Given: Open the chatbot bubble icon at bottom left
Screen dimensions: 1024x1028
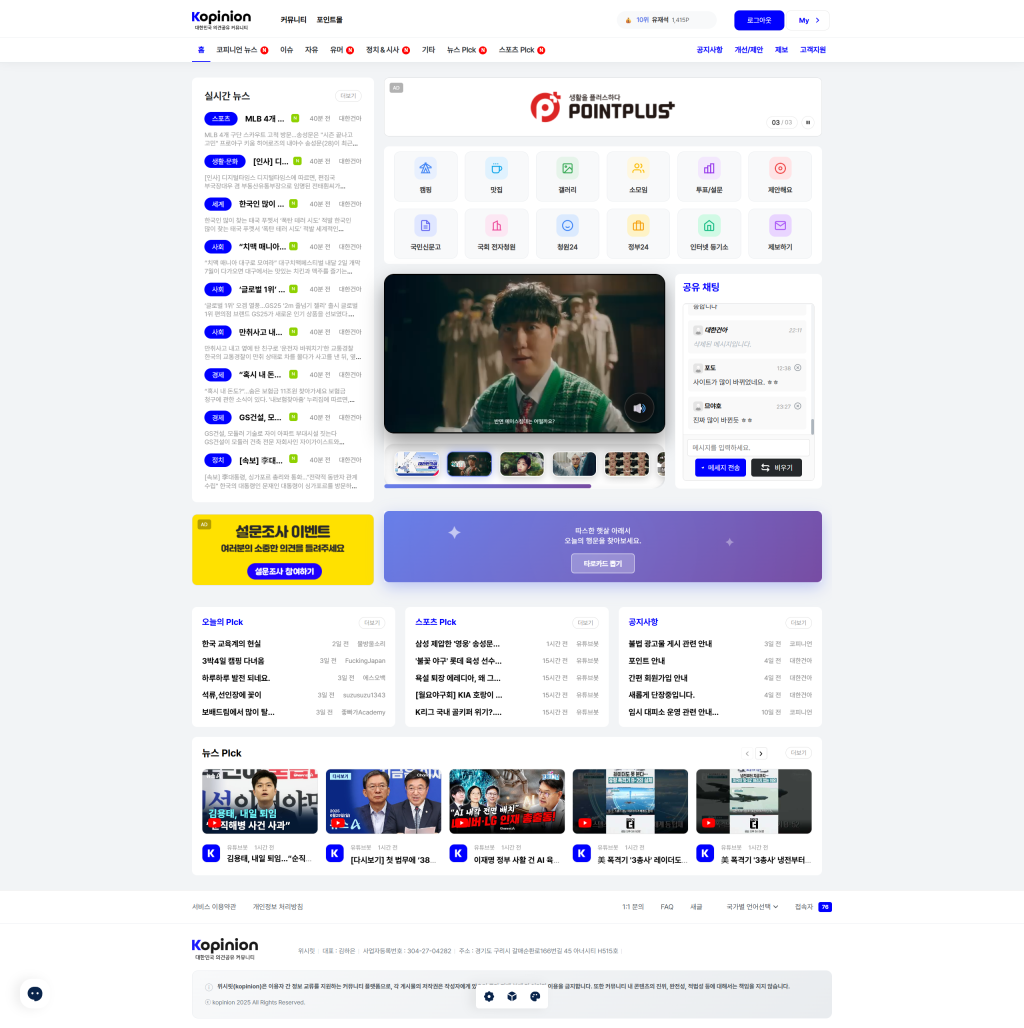Looking at the screenshot, I should click(35, 994).
